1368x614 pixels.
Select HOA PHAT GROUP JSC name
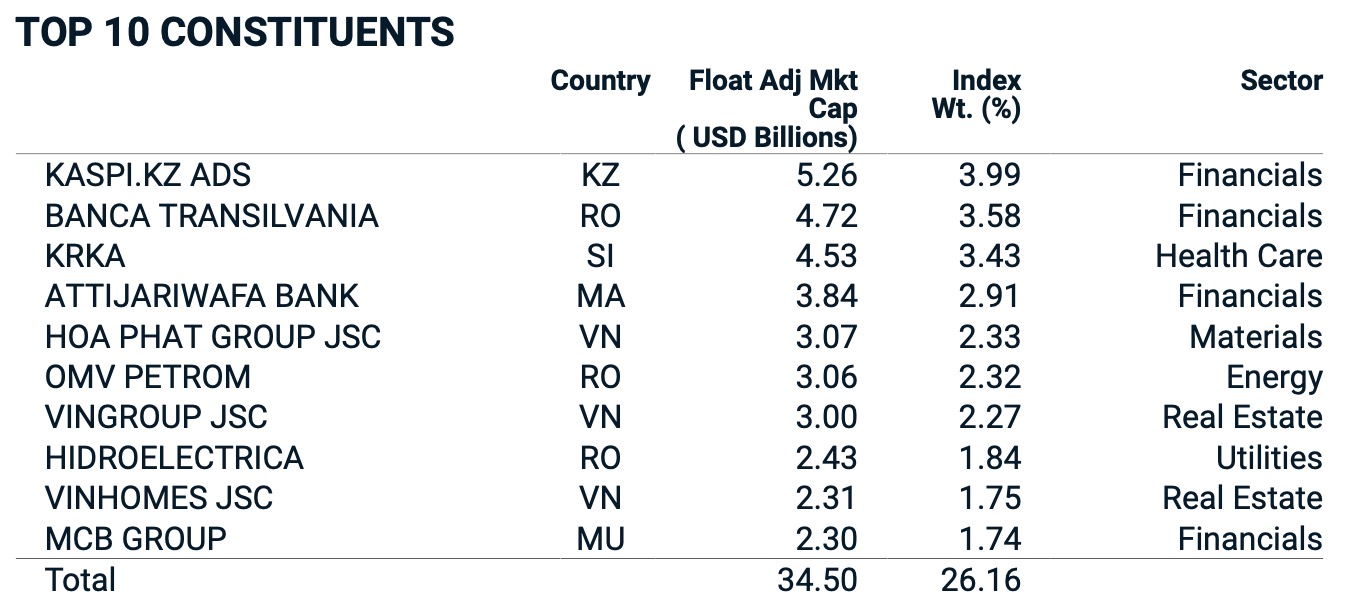(213, 337)
